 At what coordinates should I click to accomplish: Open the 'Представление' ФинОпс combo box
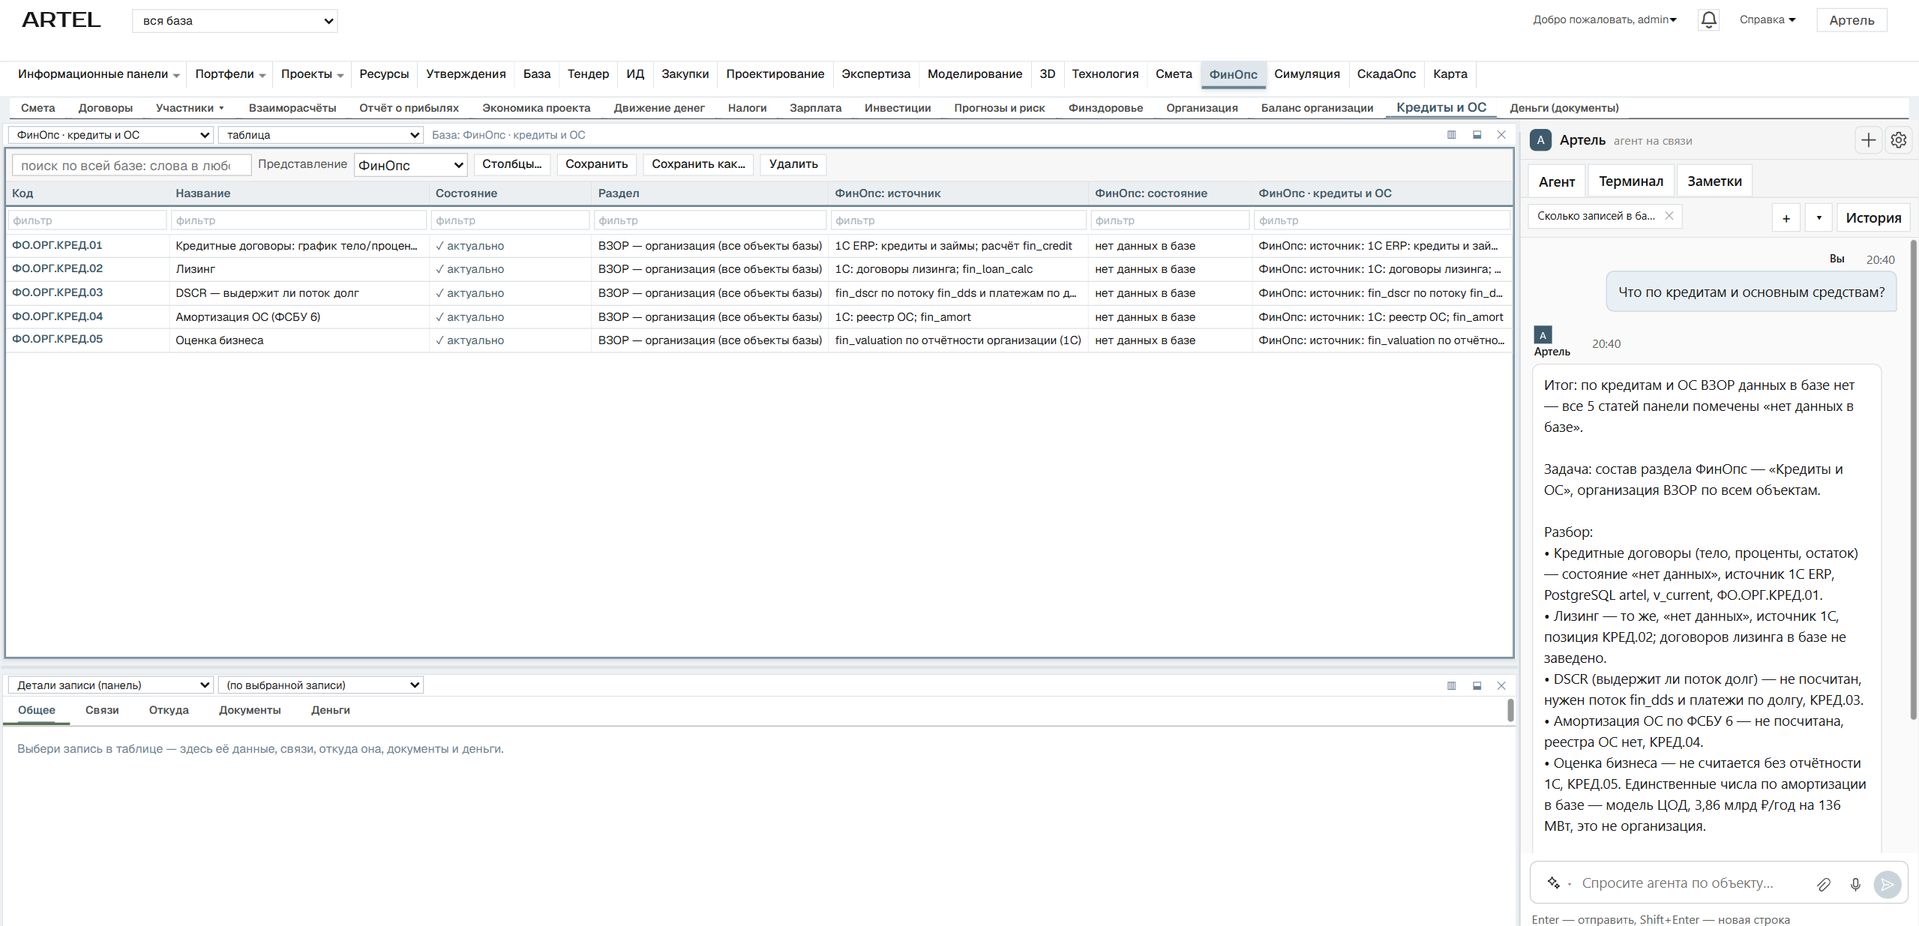coord(411,165)
